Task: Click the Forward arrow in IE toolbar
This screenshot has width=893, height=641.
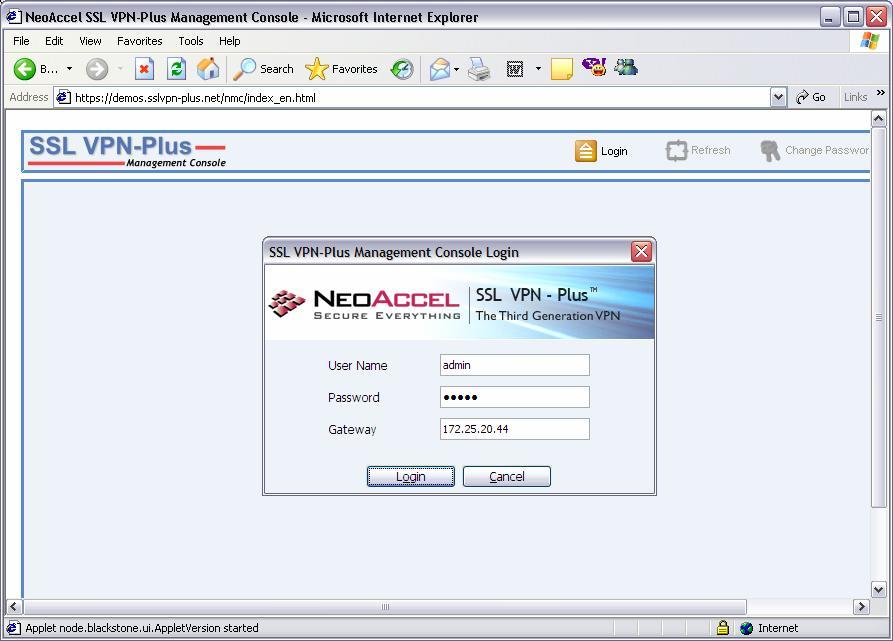Action: [x=97, y=69]
